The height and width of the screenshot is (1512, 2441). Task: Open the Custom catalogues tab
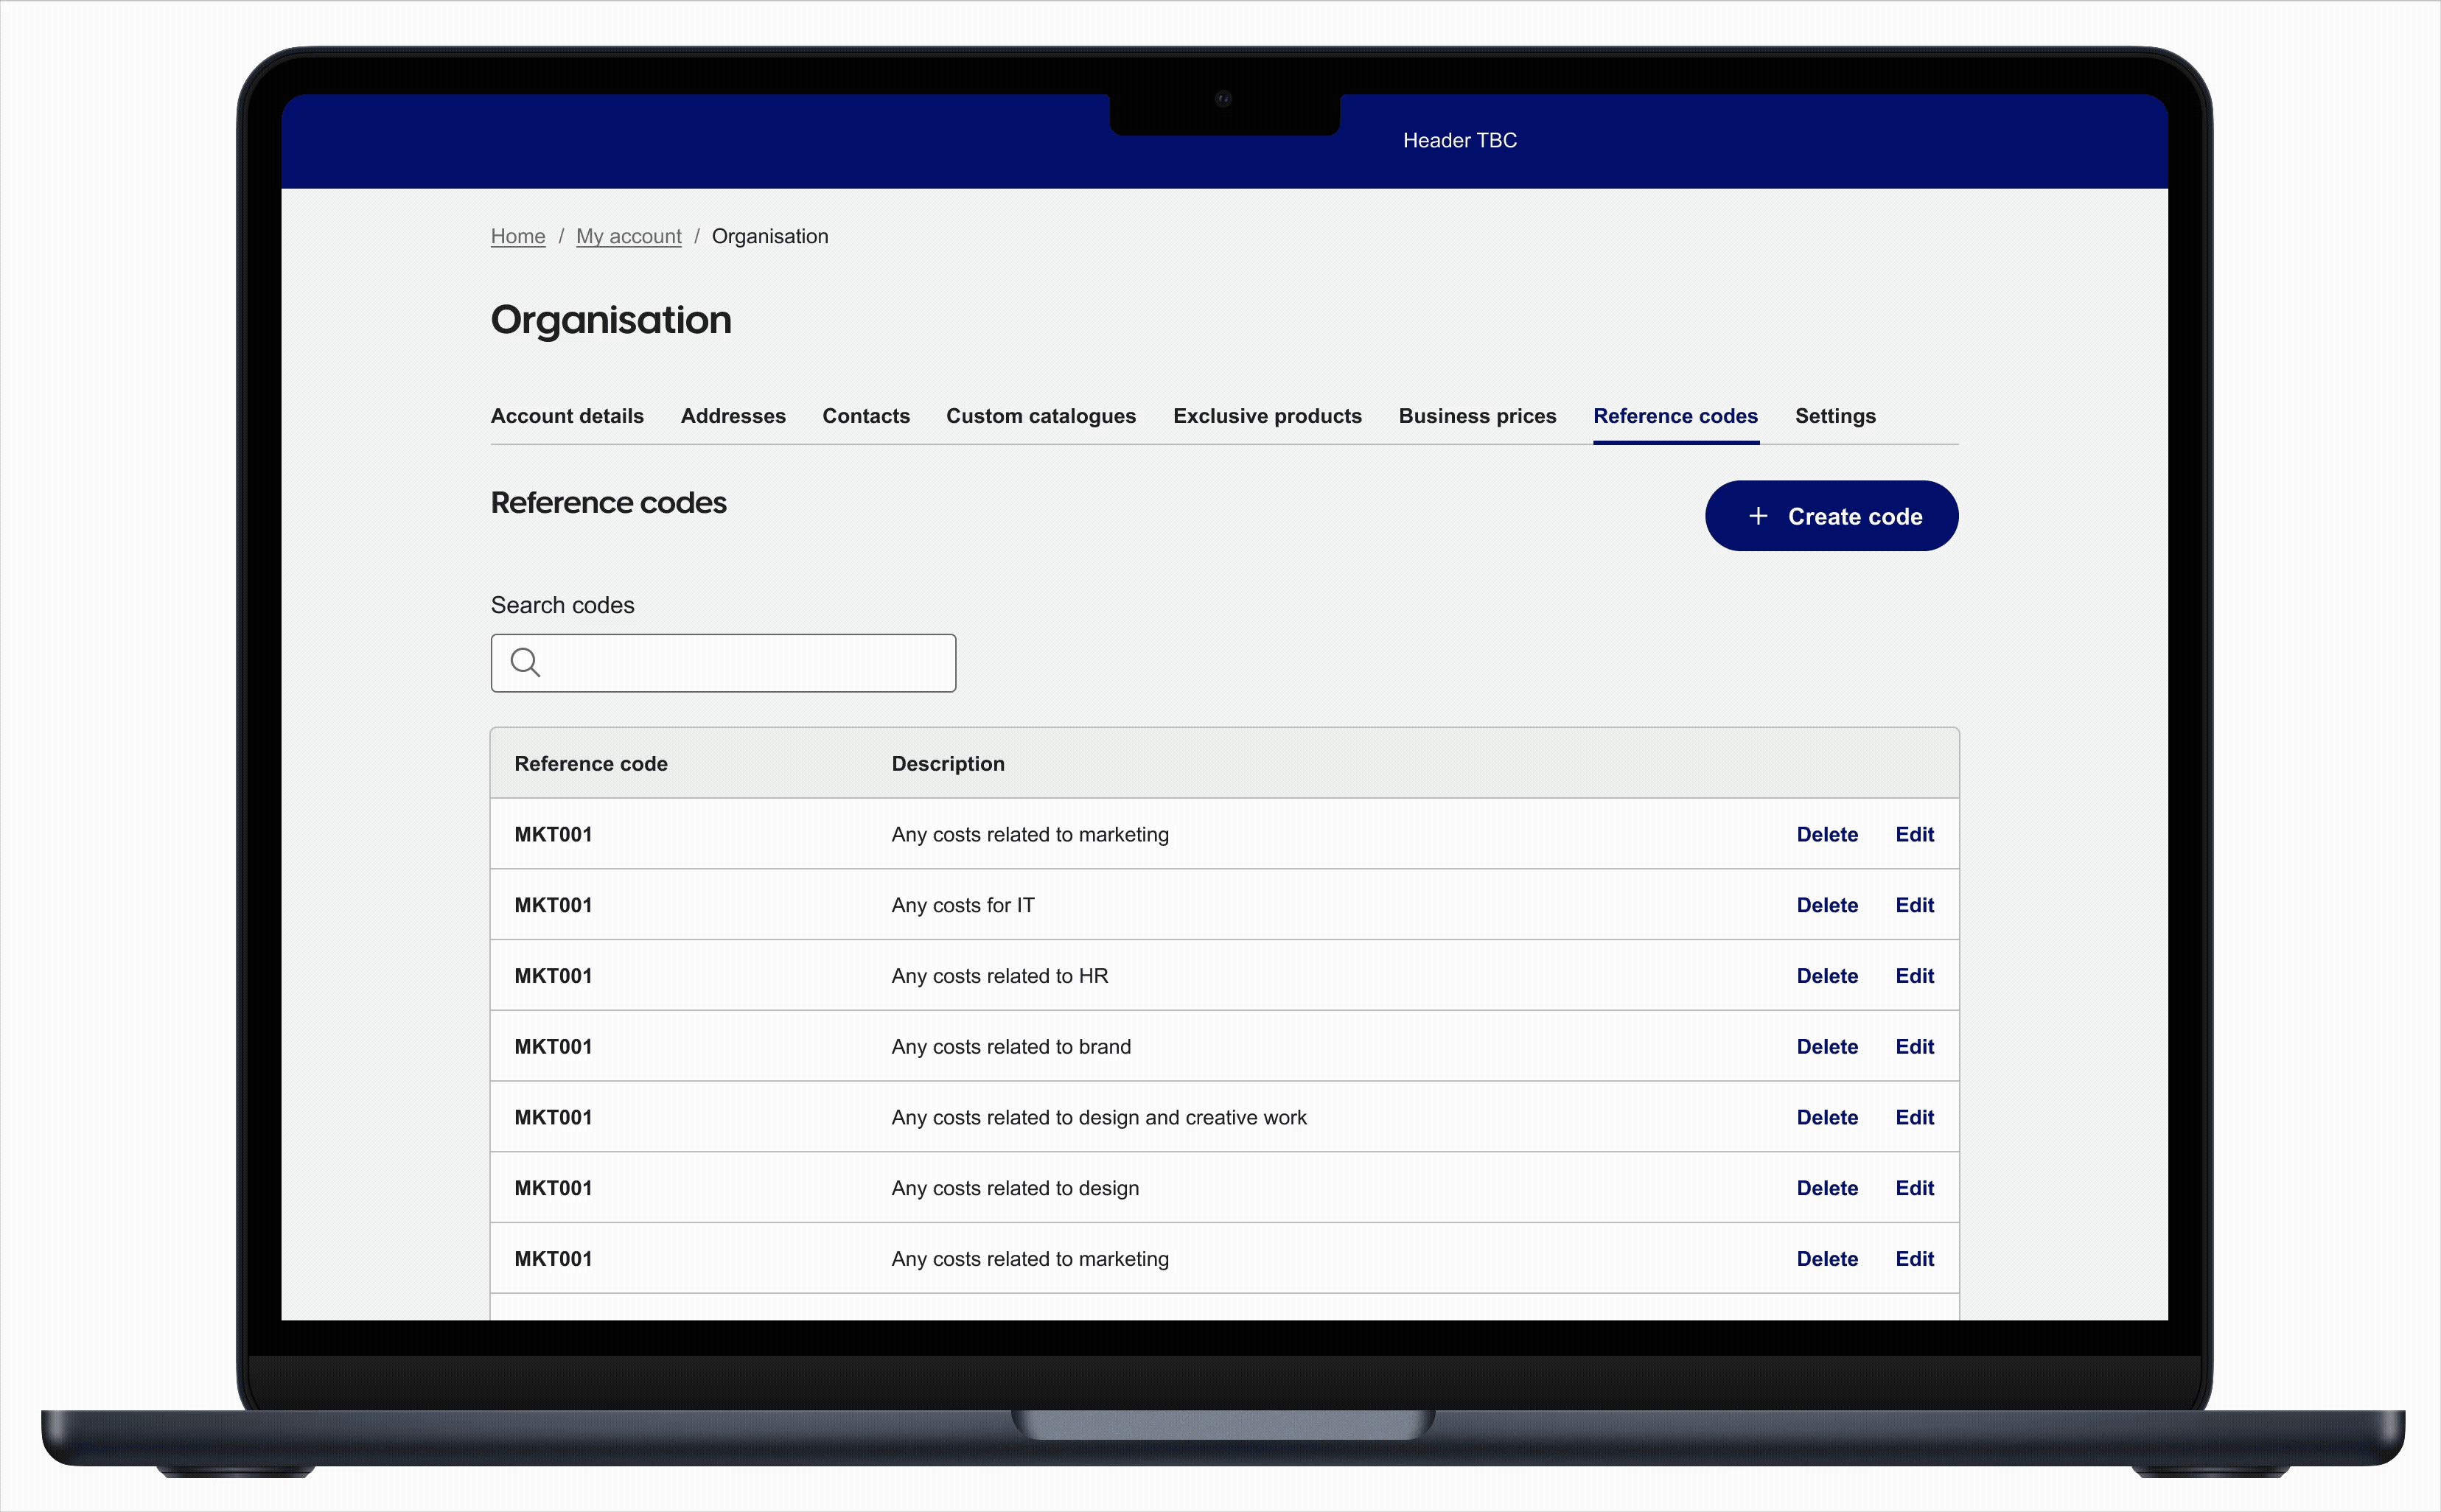tap(1041, 416)
